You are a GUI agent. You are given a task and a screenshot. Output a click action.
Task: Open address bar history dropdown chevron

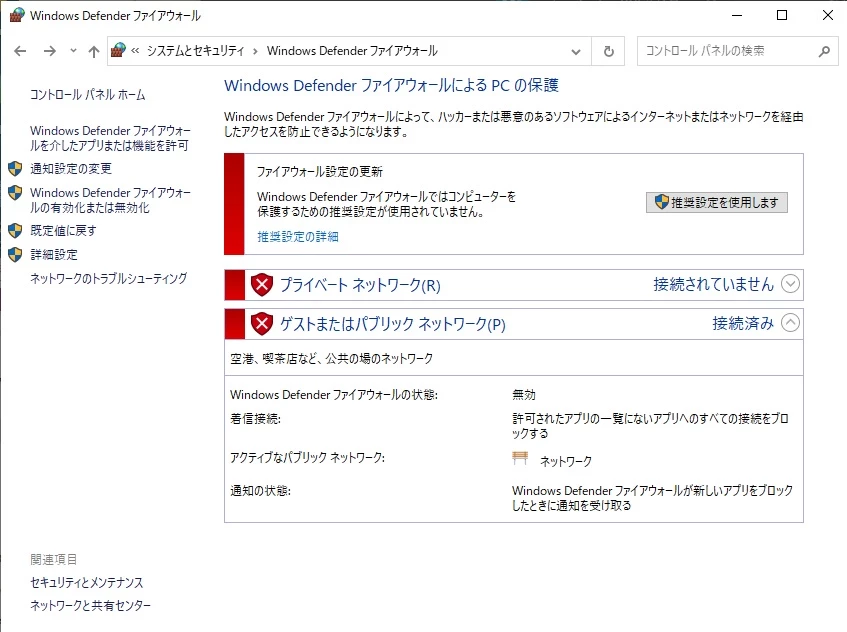click(576, 52)
